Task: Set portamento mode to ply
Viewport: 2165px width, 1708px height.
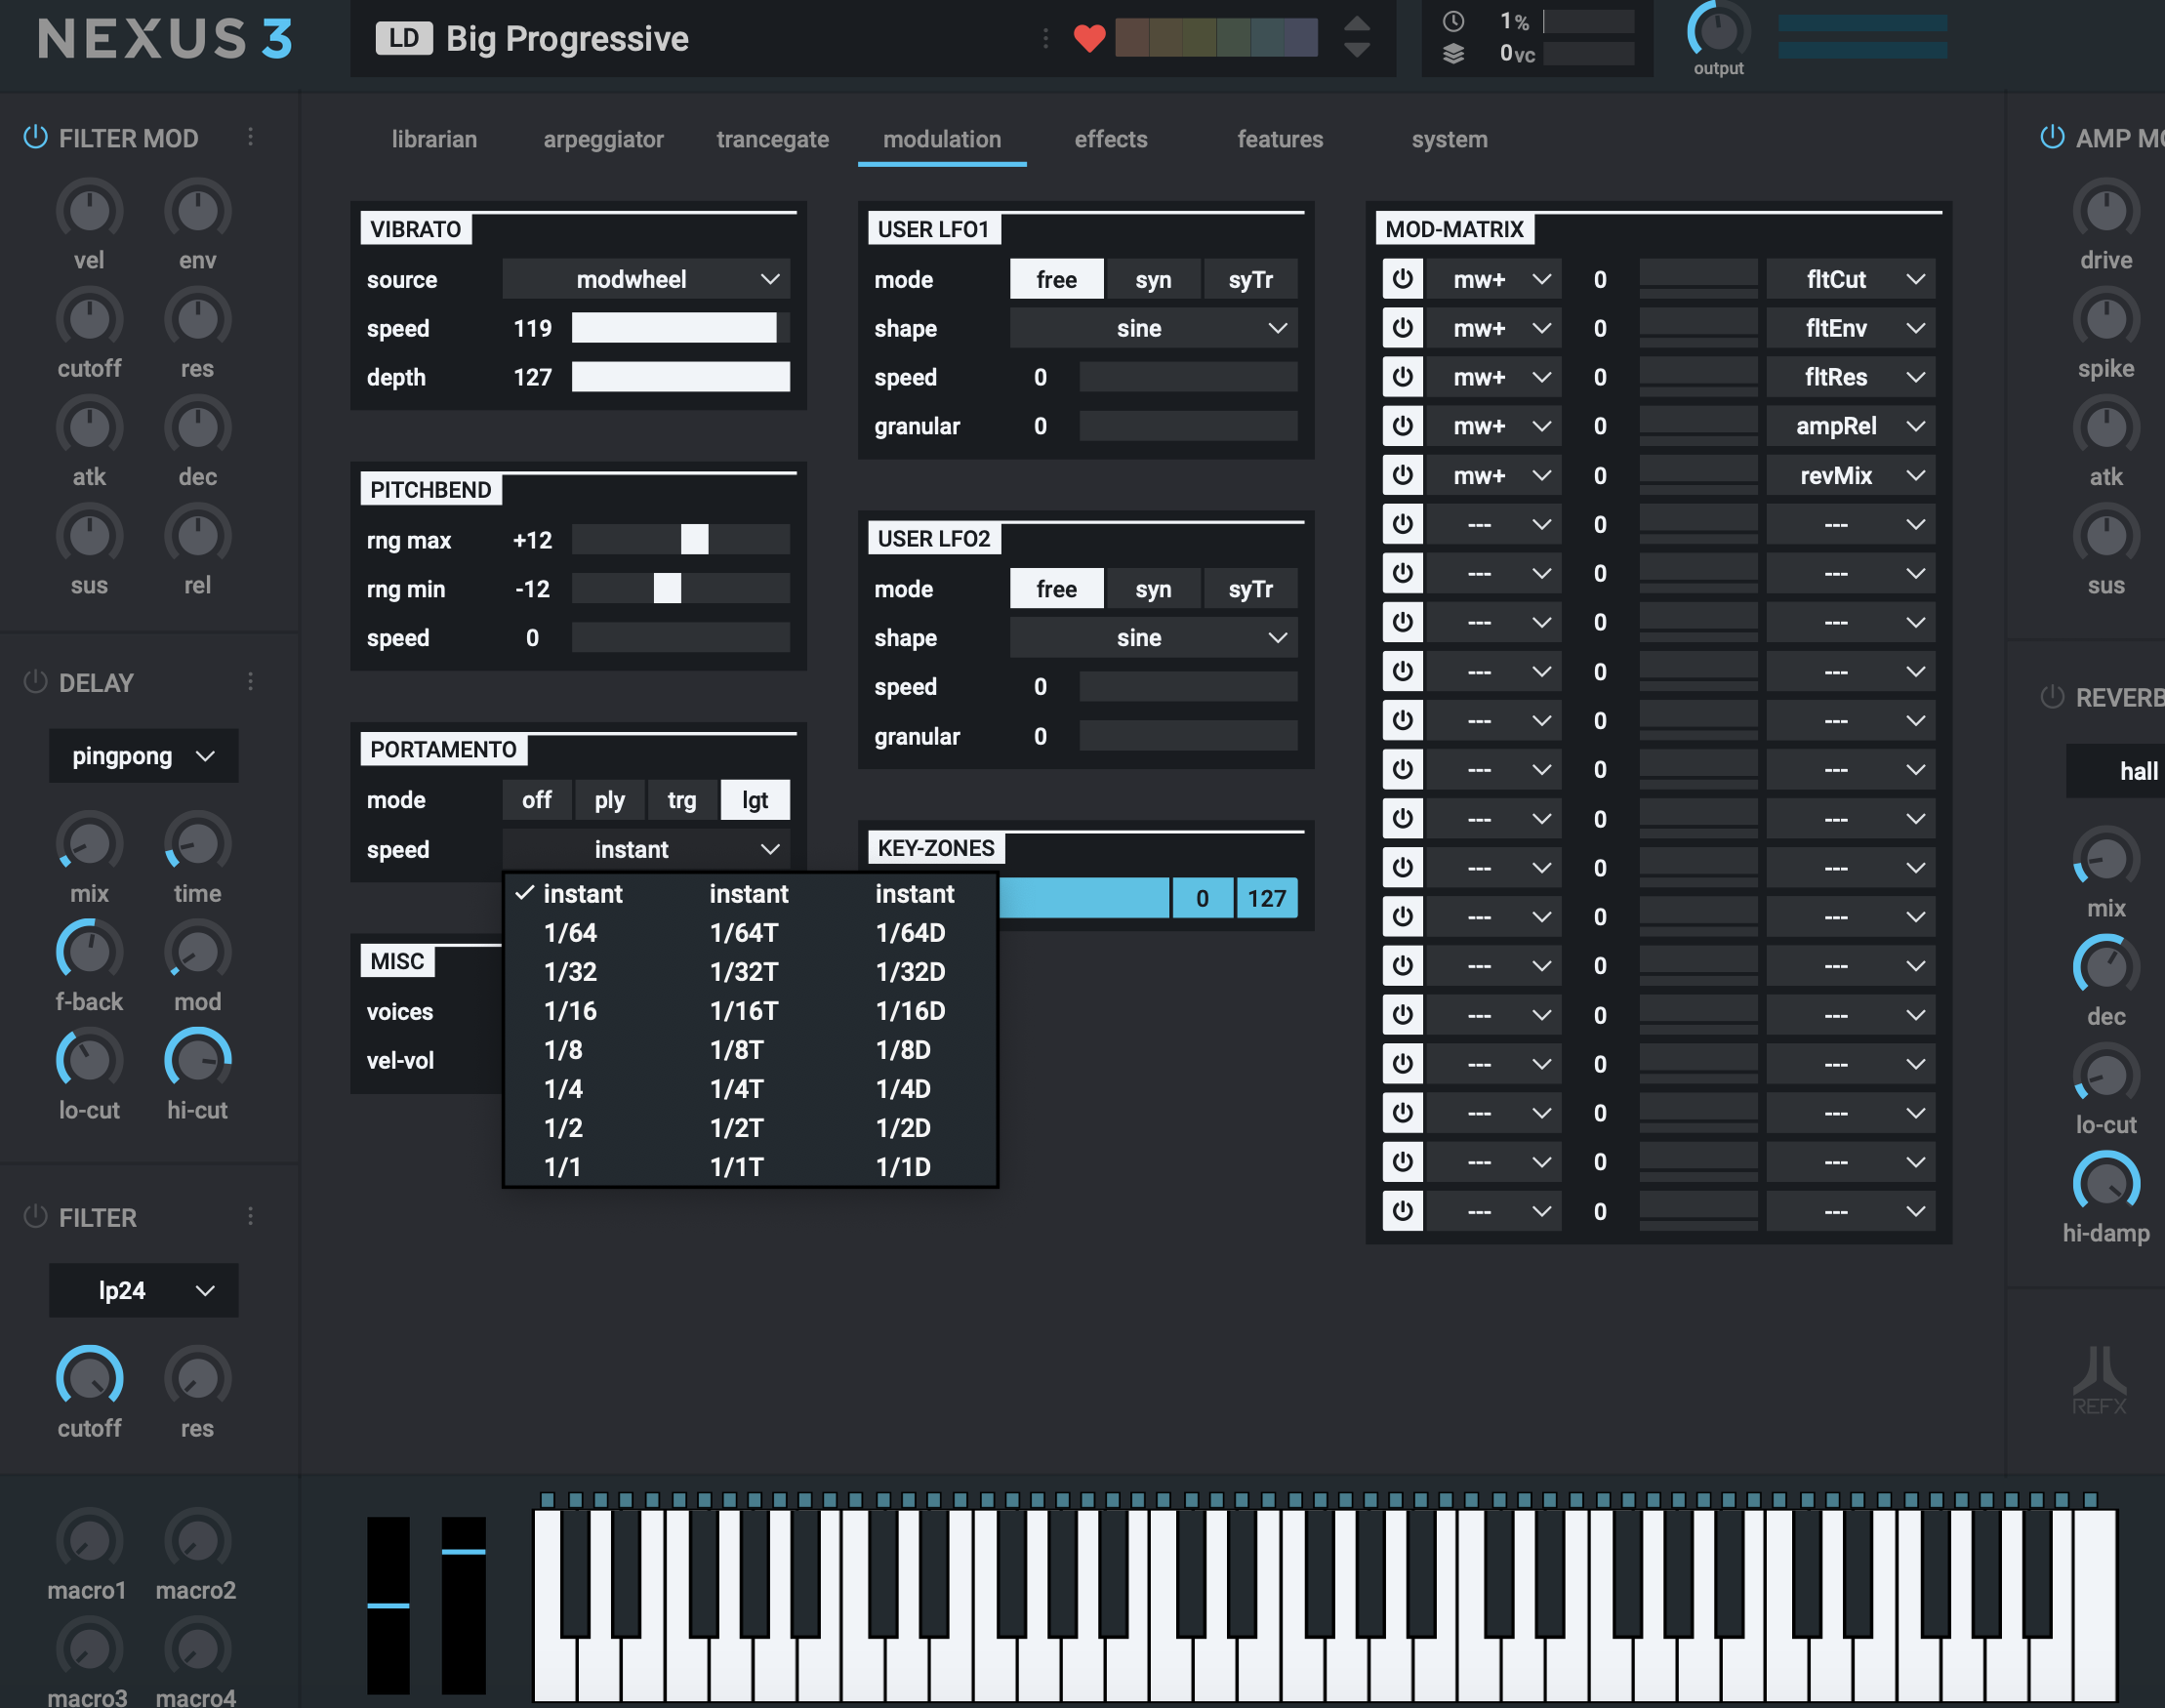Action: pos(609,800)
